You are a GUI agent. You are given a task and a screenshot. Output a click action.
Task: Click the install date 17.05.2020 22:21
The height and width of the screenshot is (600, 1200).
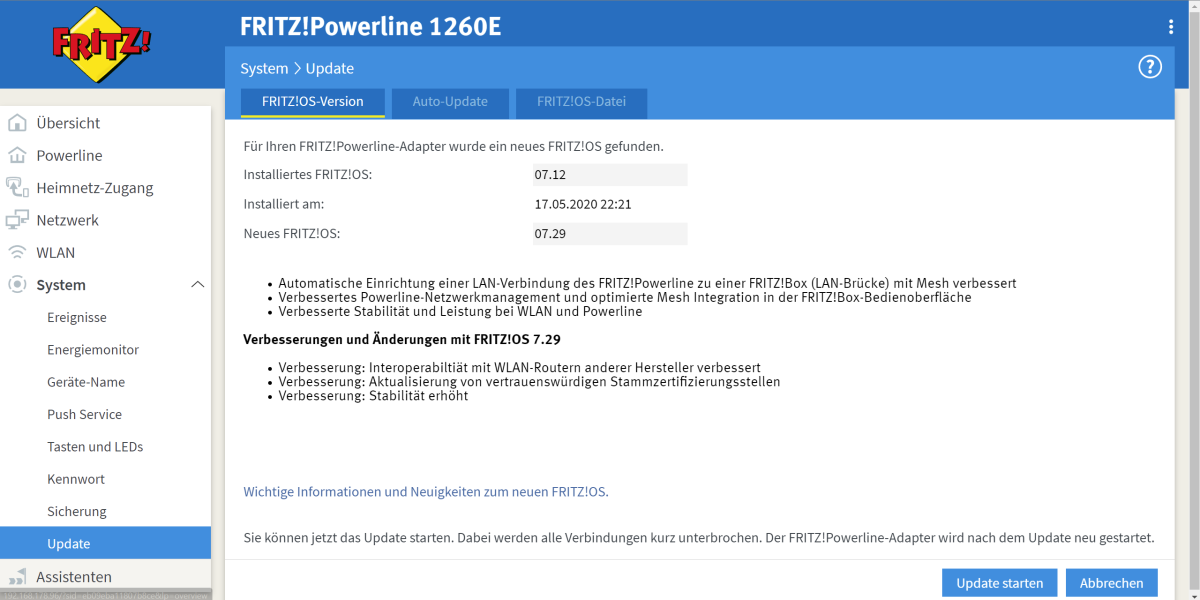[583, 204]
